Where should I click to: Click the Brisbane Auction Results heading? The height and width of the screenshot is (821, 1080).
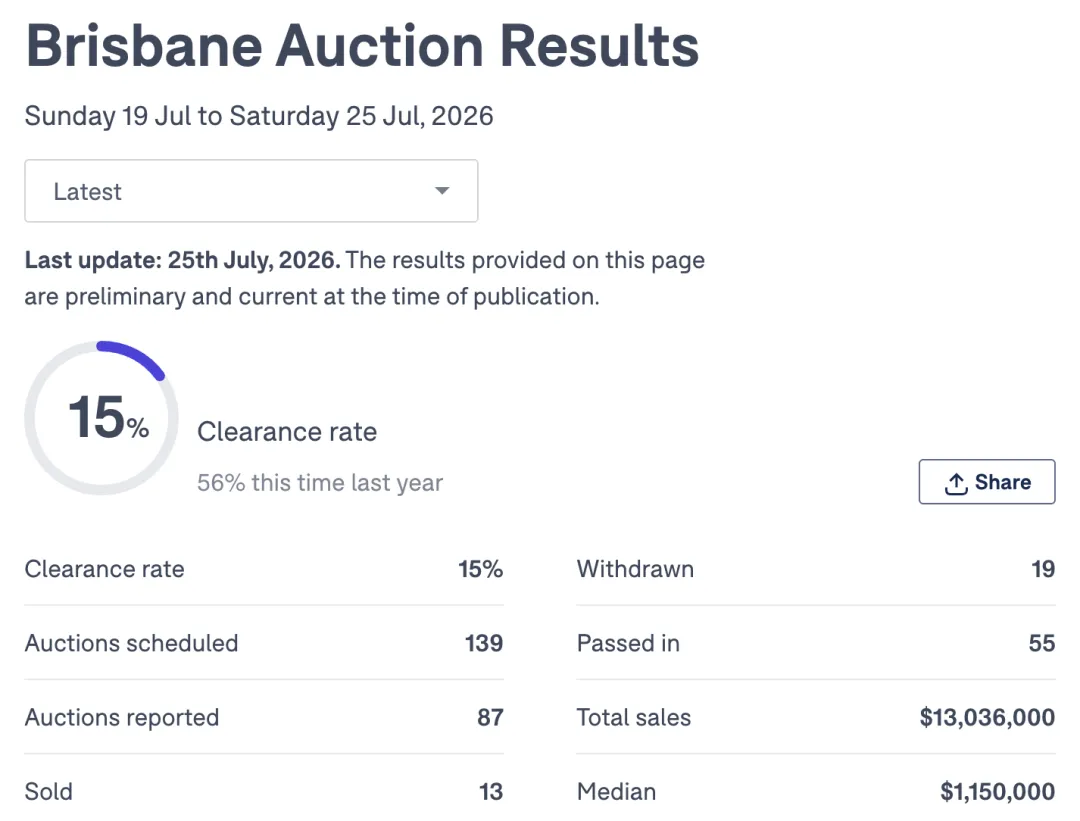(x=362, y=46)
